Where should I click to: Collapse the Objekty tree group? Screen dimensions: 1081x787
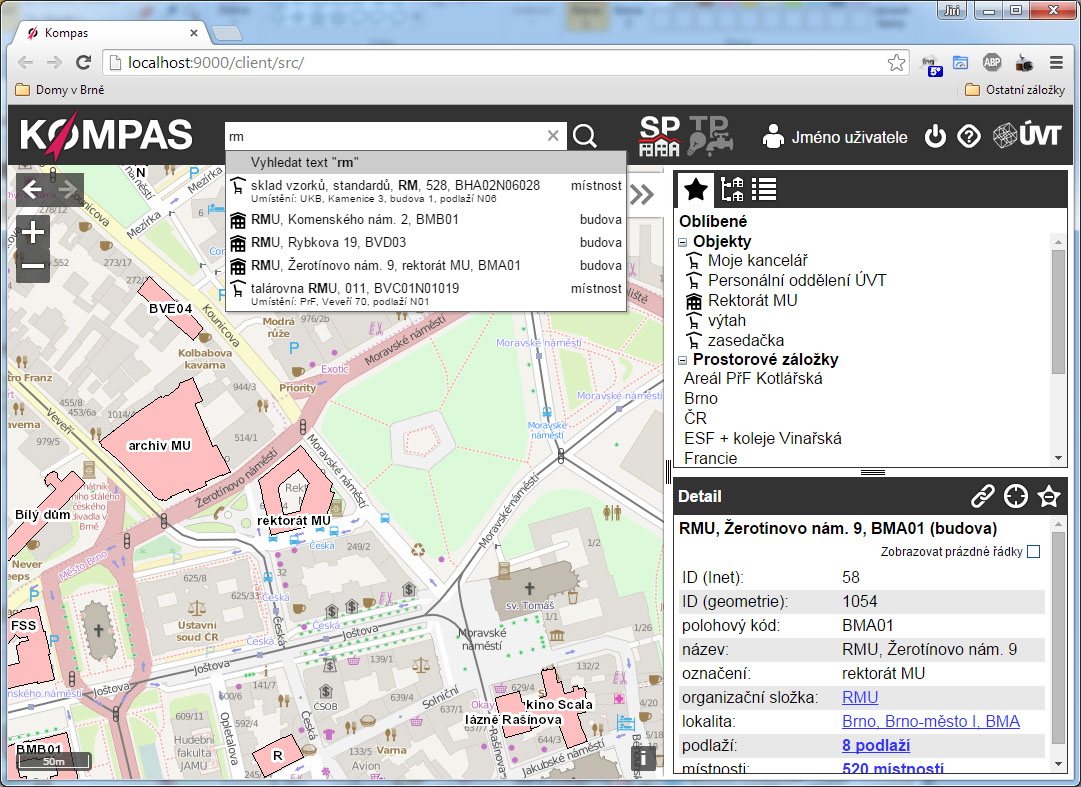683,242
